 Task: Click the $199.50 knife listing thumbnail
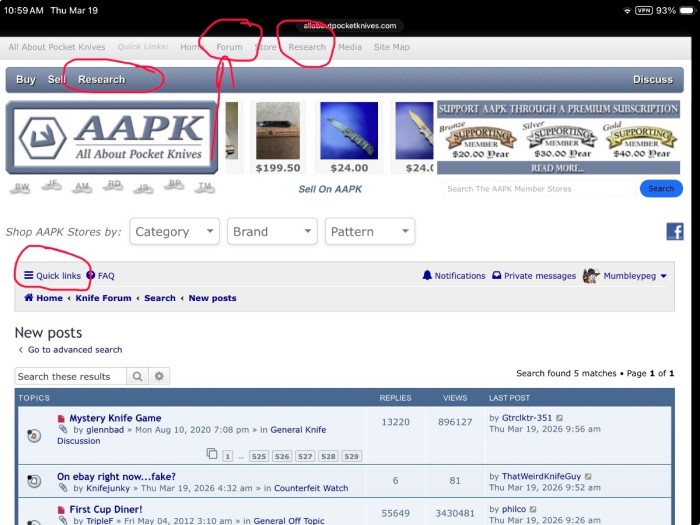pos(278,130)
